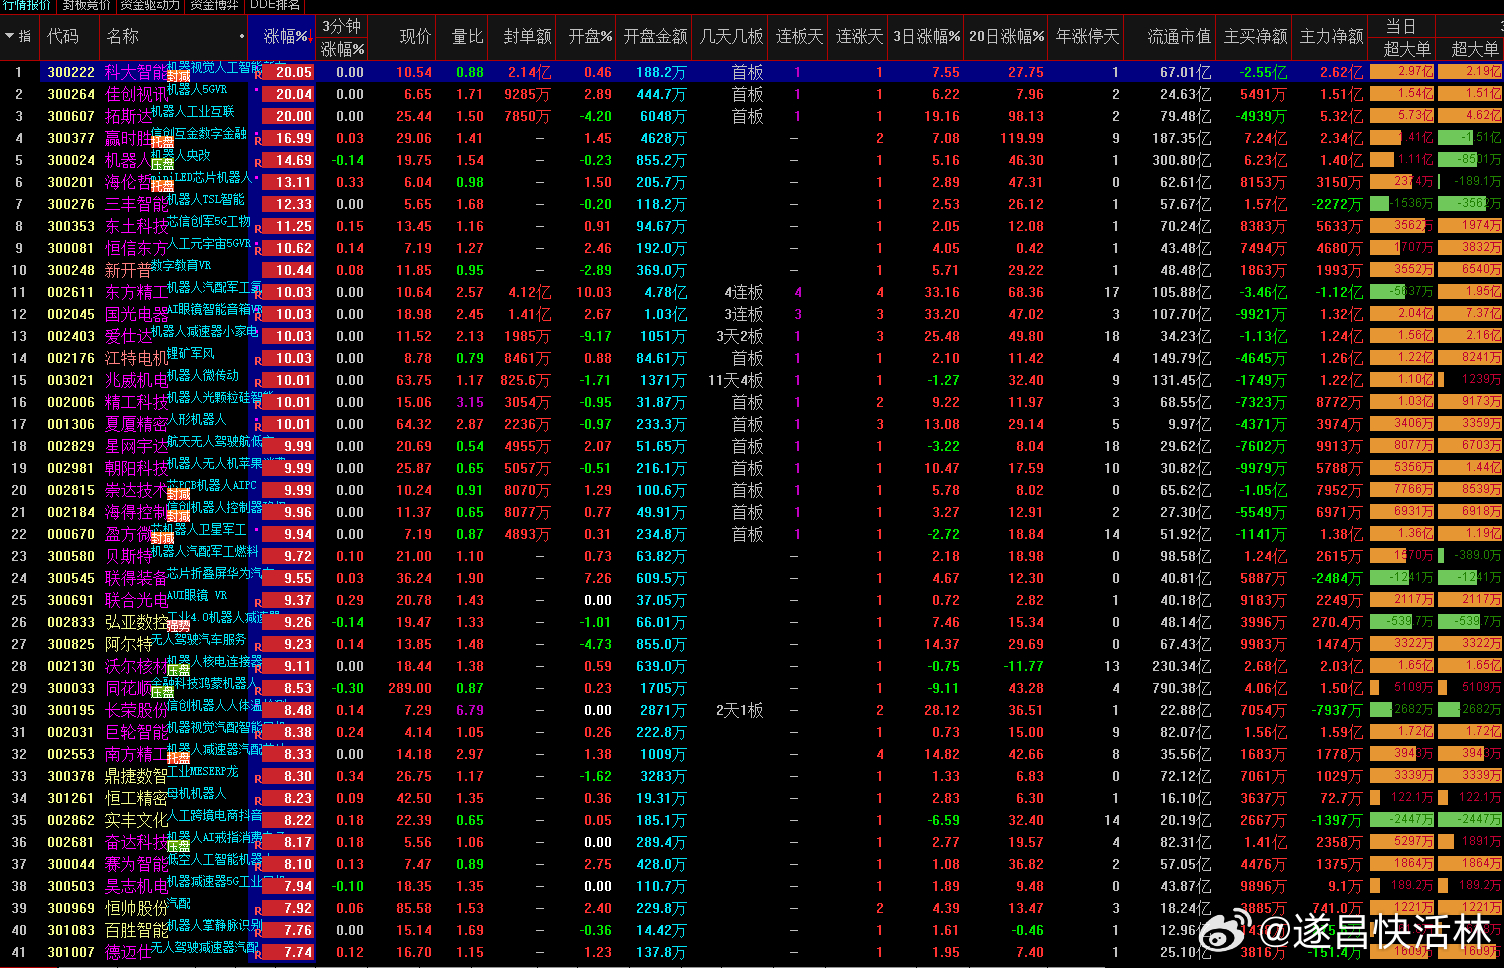Click the 托盘 tag beside 海伦哲

162,187
